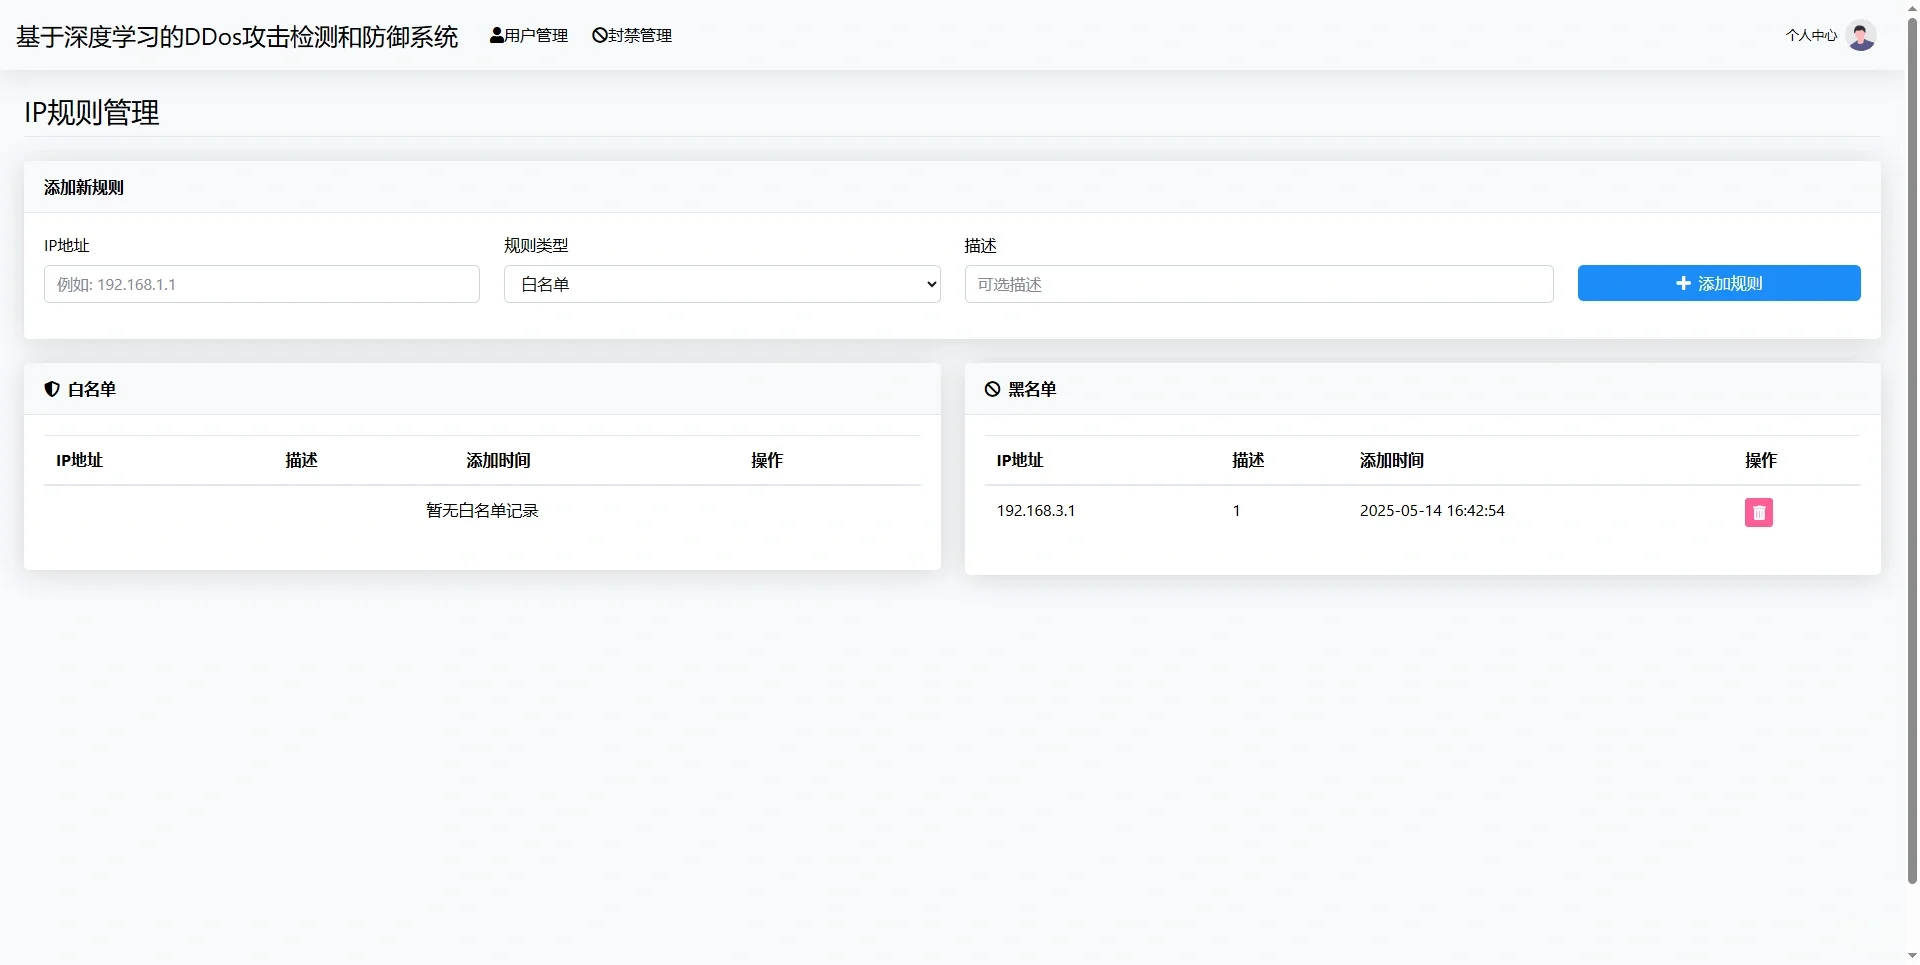Click the IP地址 input field
Image resolution: width=1920 pixels, height=965 pixels.
coord(261,284)
